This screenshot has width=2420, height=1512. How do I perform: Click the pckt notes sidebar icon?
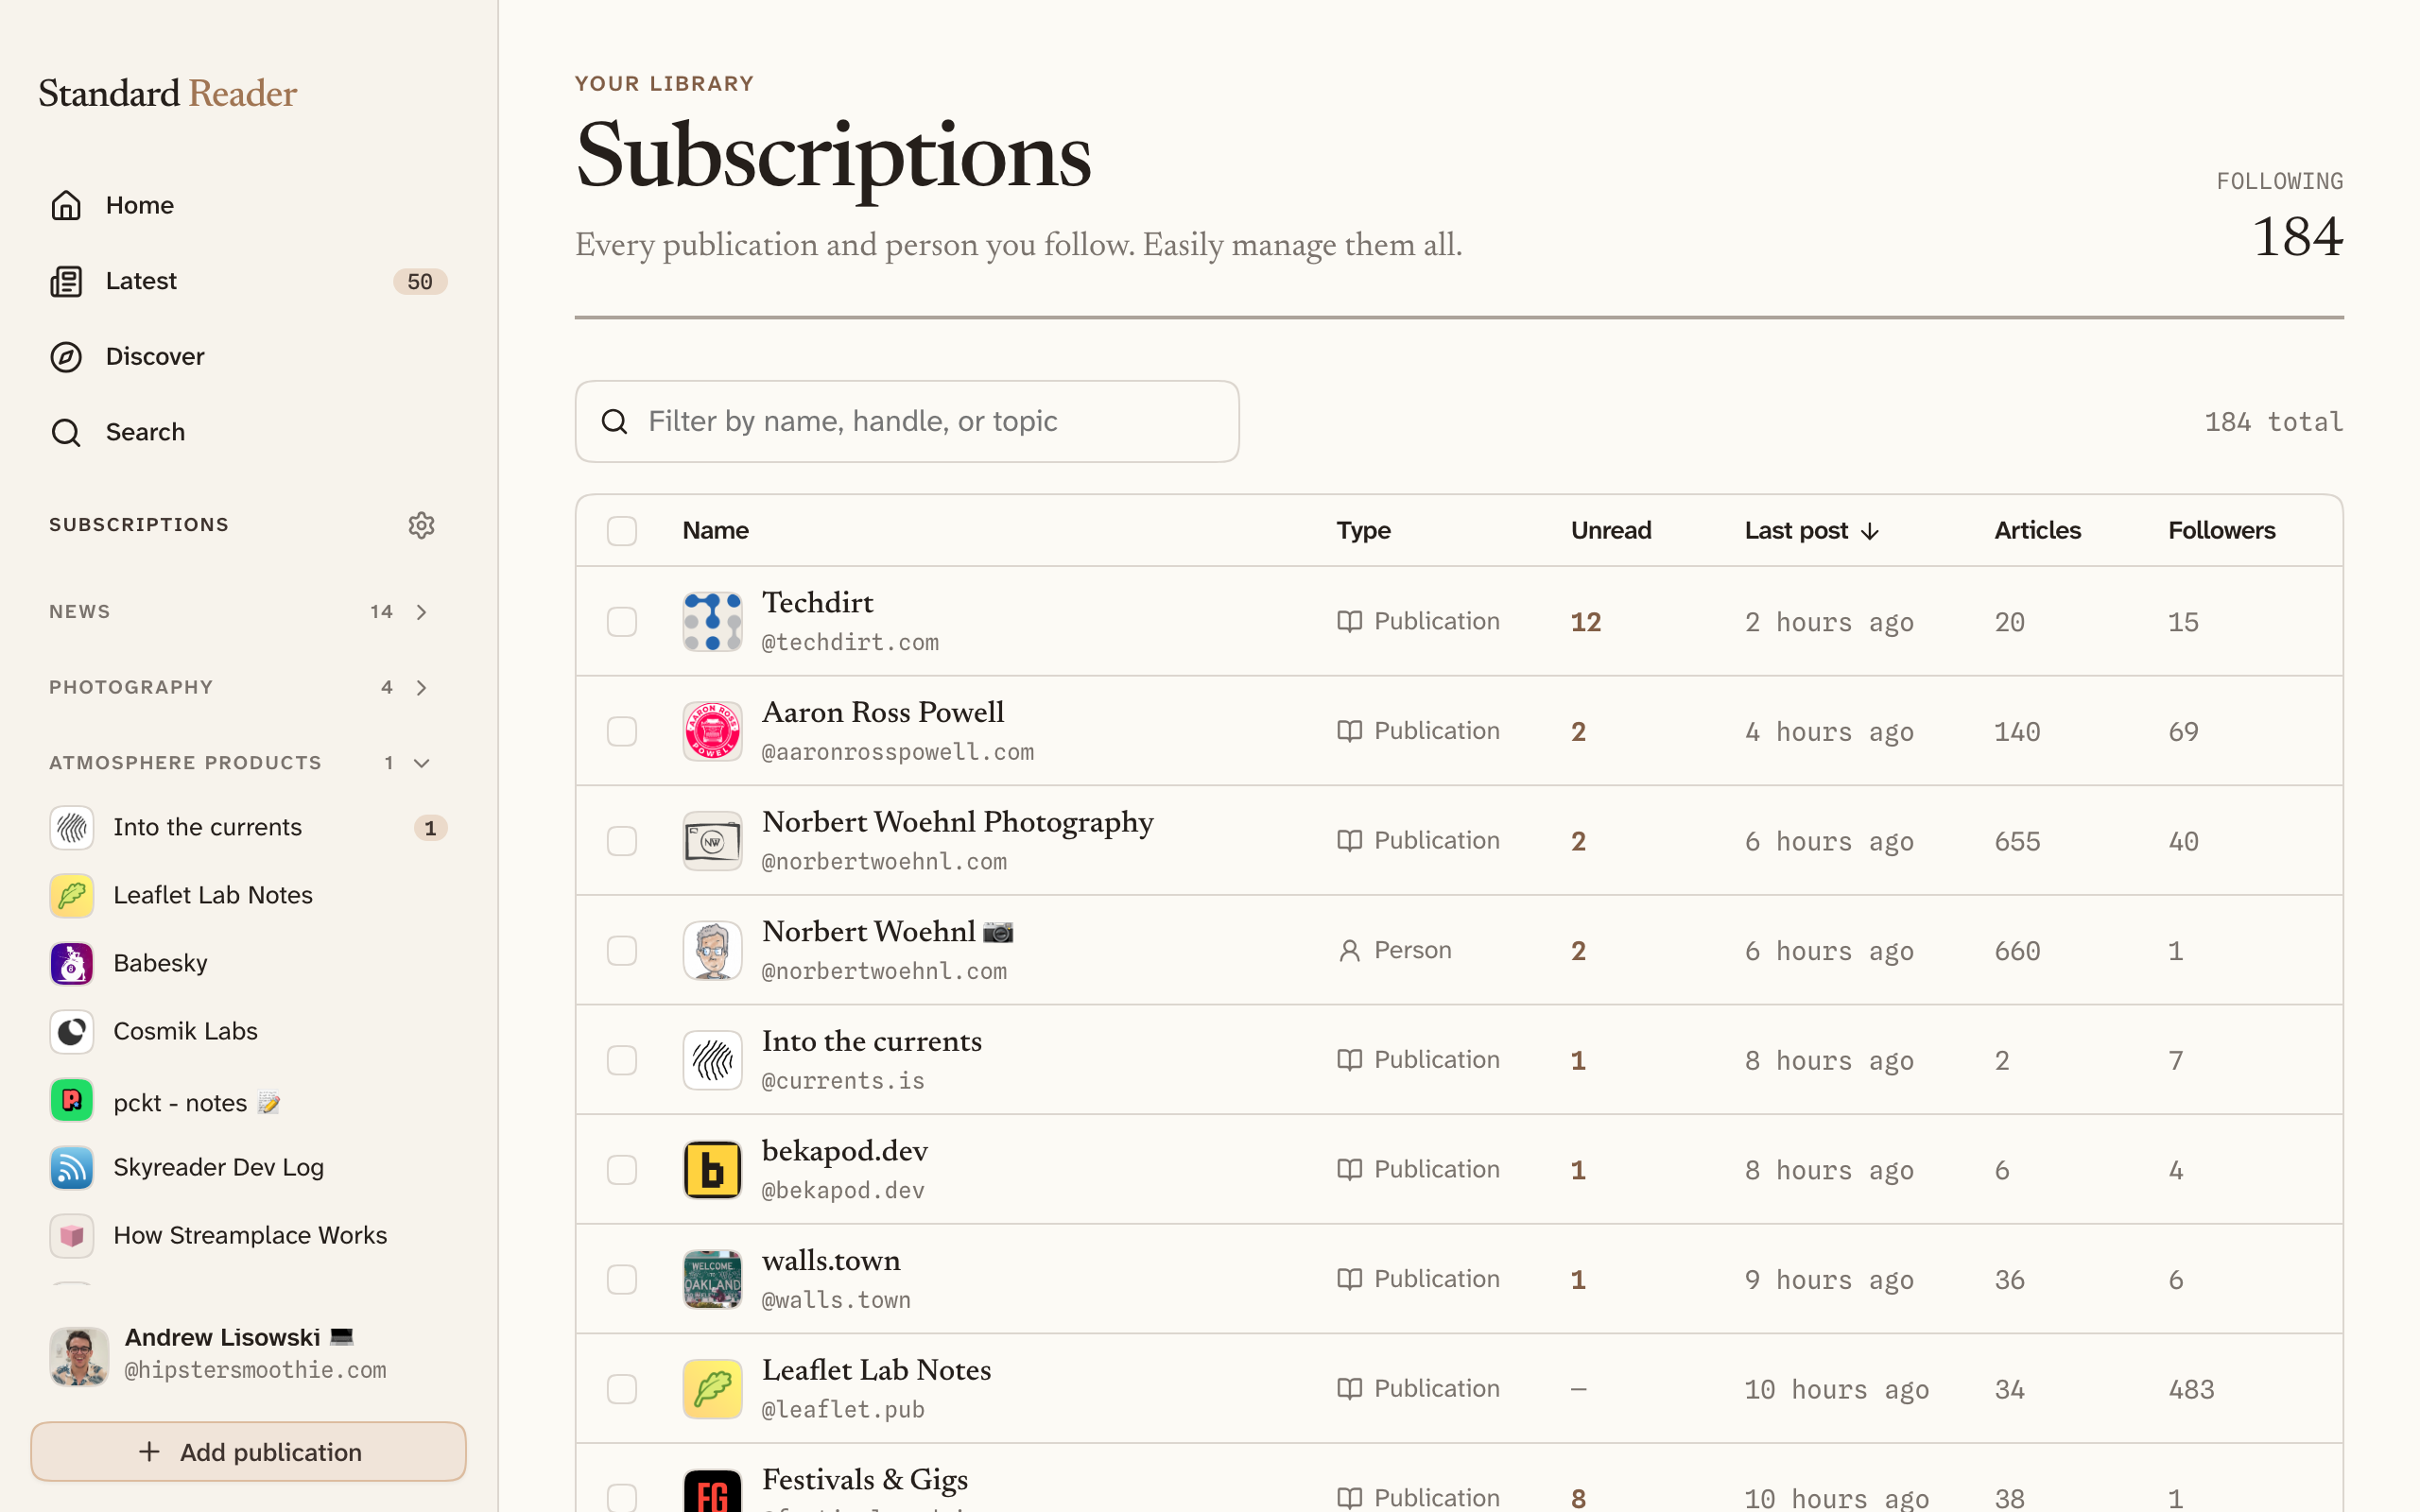(x=72, y=1100)
